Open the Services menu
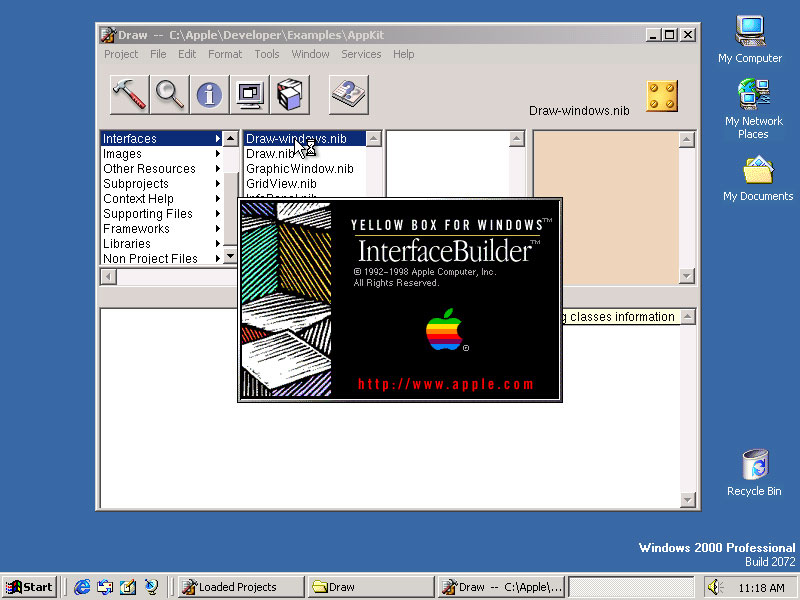This screenshot has height=600, width=800. point(361,54)
